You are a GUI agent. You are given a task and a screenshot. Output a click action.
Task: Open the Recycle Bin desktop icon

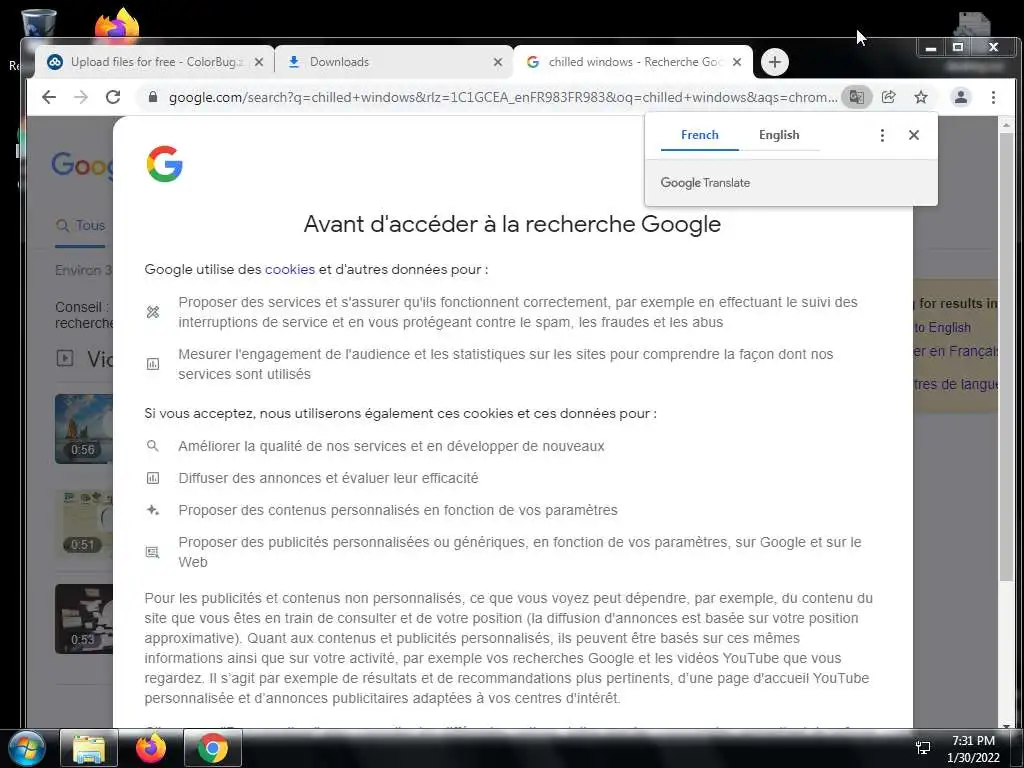pos(38,23)
